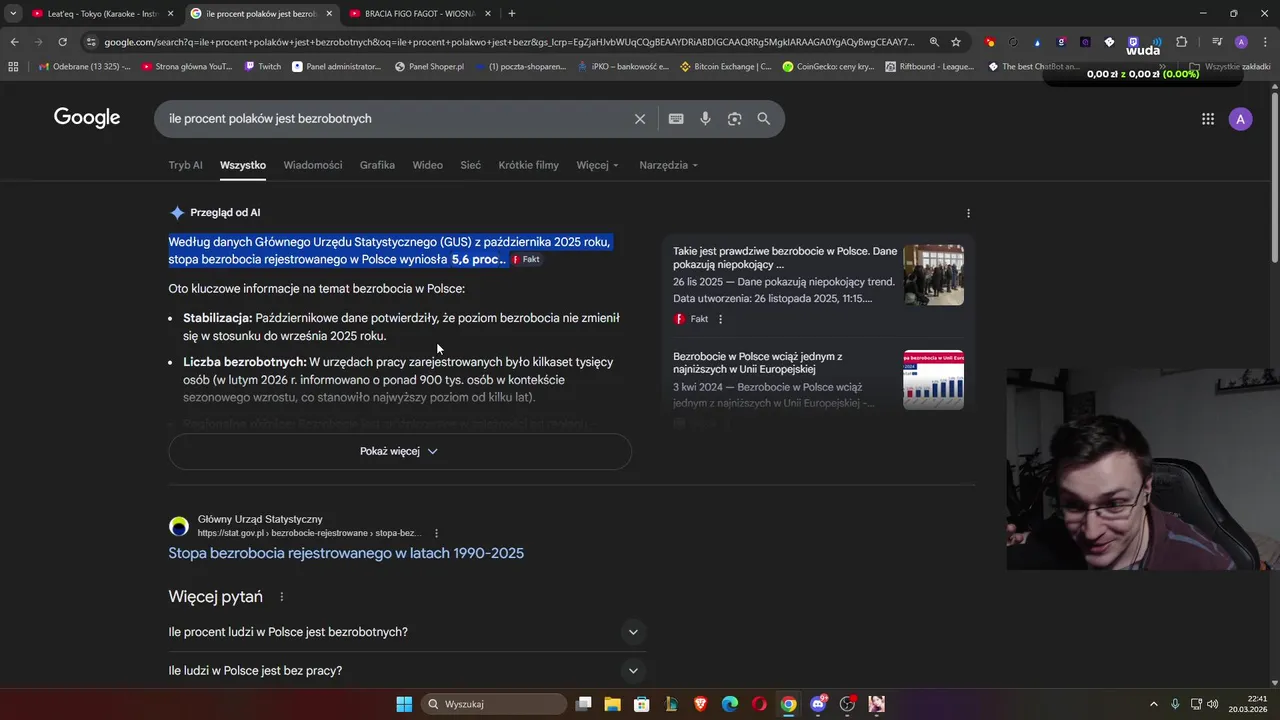This screenshot has width=1280, height=720.
Task: Switch to Wideo results tab
Action: pyautogui.click(x=428, y=165)
